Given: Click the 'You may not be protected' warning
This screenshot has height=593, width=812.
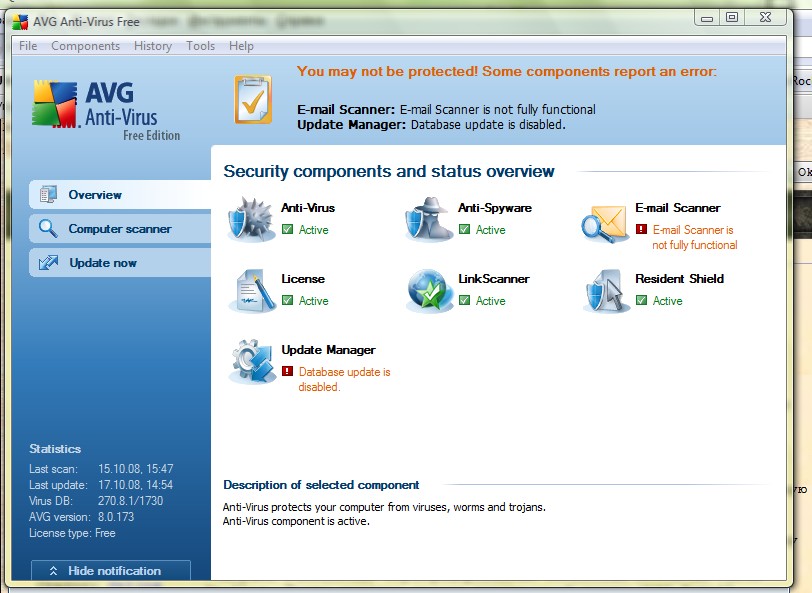Looking at the screenshot, I should click(506, 71).
